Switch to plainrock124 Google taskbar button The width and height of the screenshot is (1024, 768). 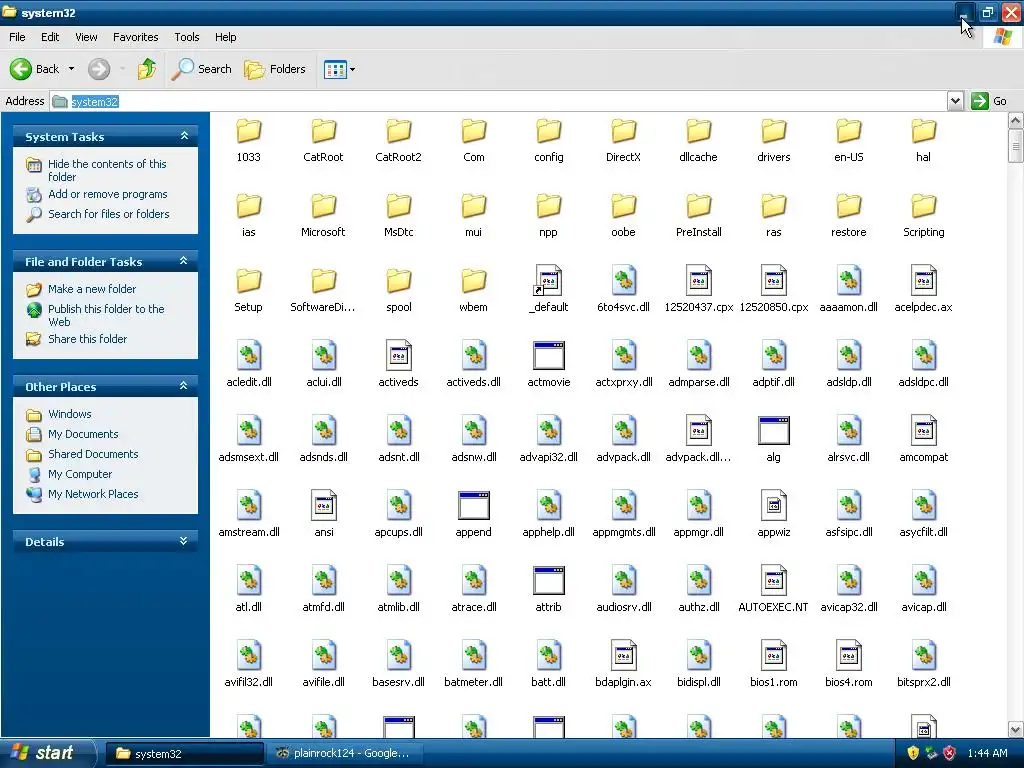(x=346, y=754)
